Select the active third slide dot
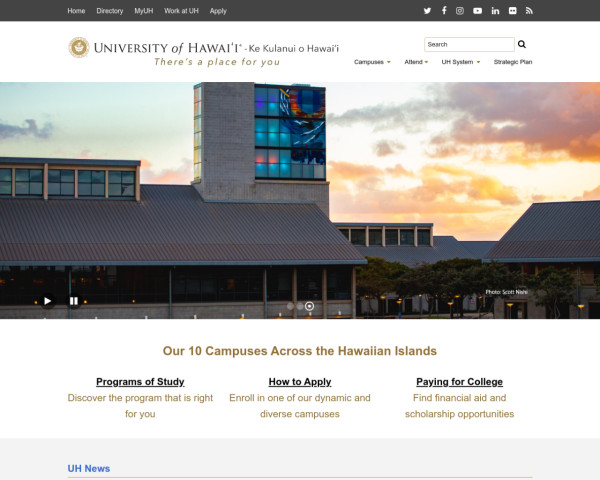Image resolution: width=600 pixels, height=480 pixels. [x=310, y=306]
